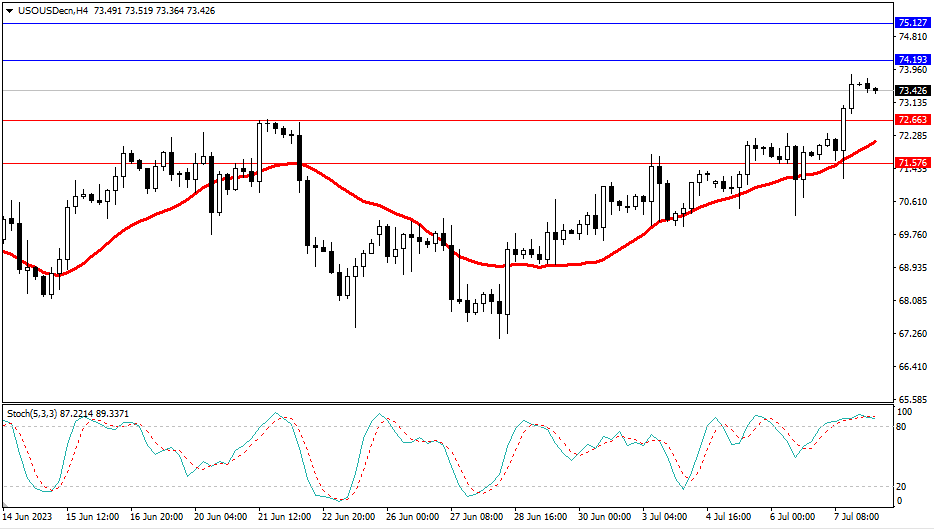Image resolution: width=934 pixels, height=529 pixels.
Task: Select the blue 74.193 resistance price label
Action: 912,61
